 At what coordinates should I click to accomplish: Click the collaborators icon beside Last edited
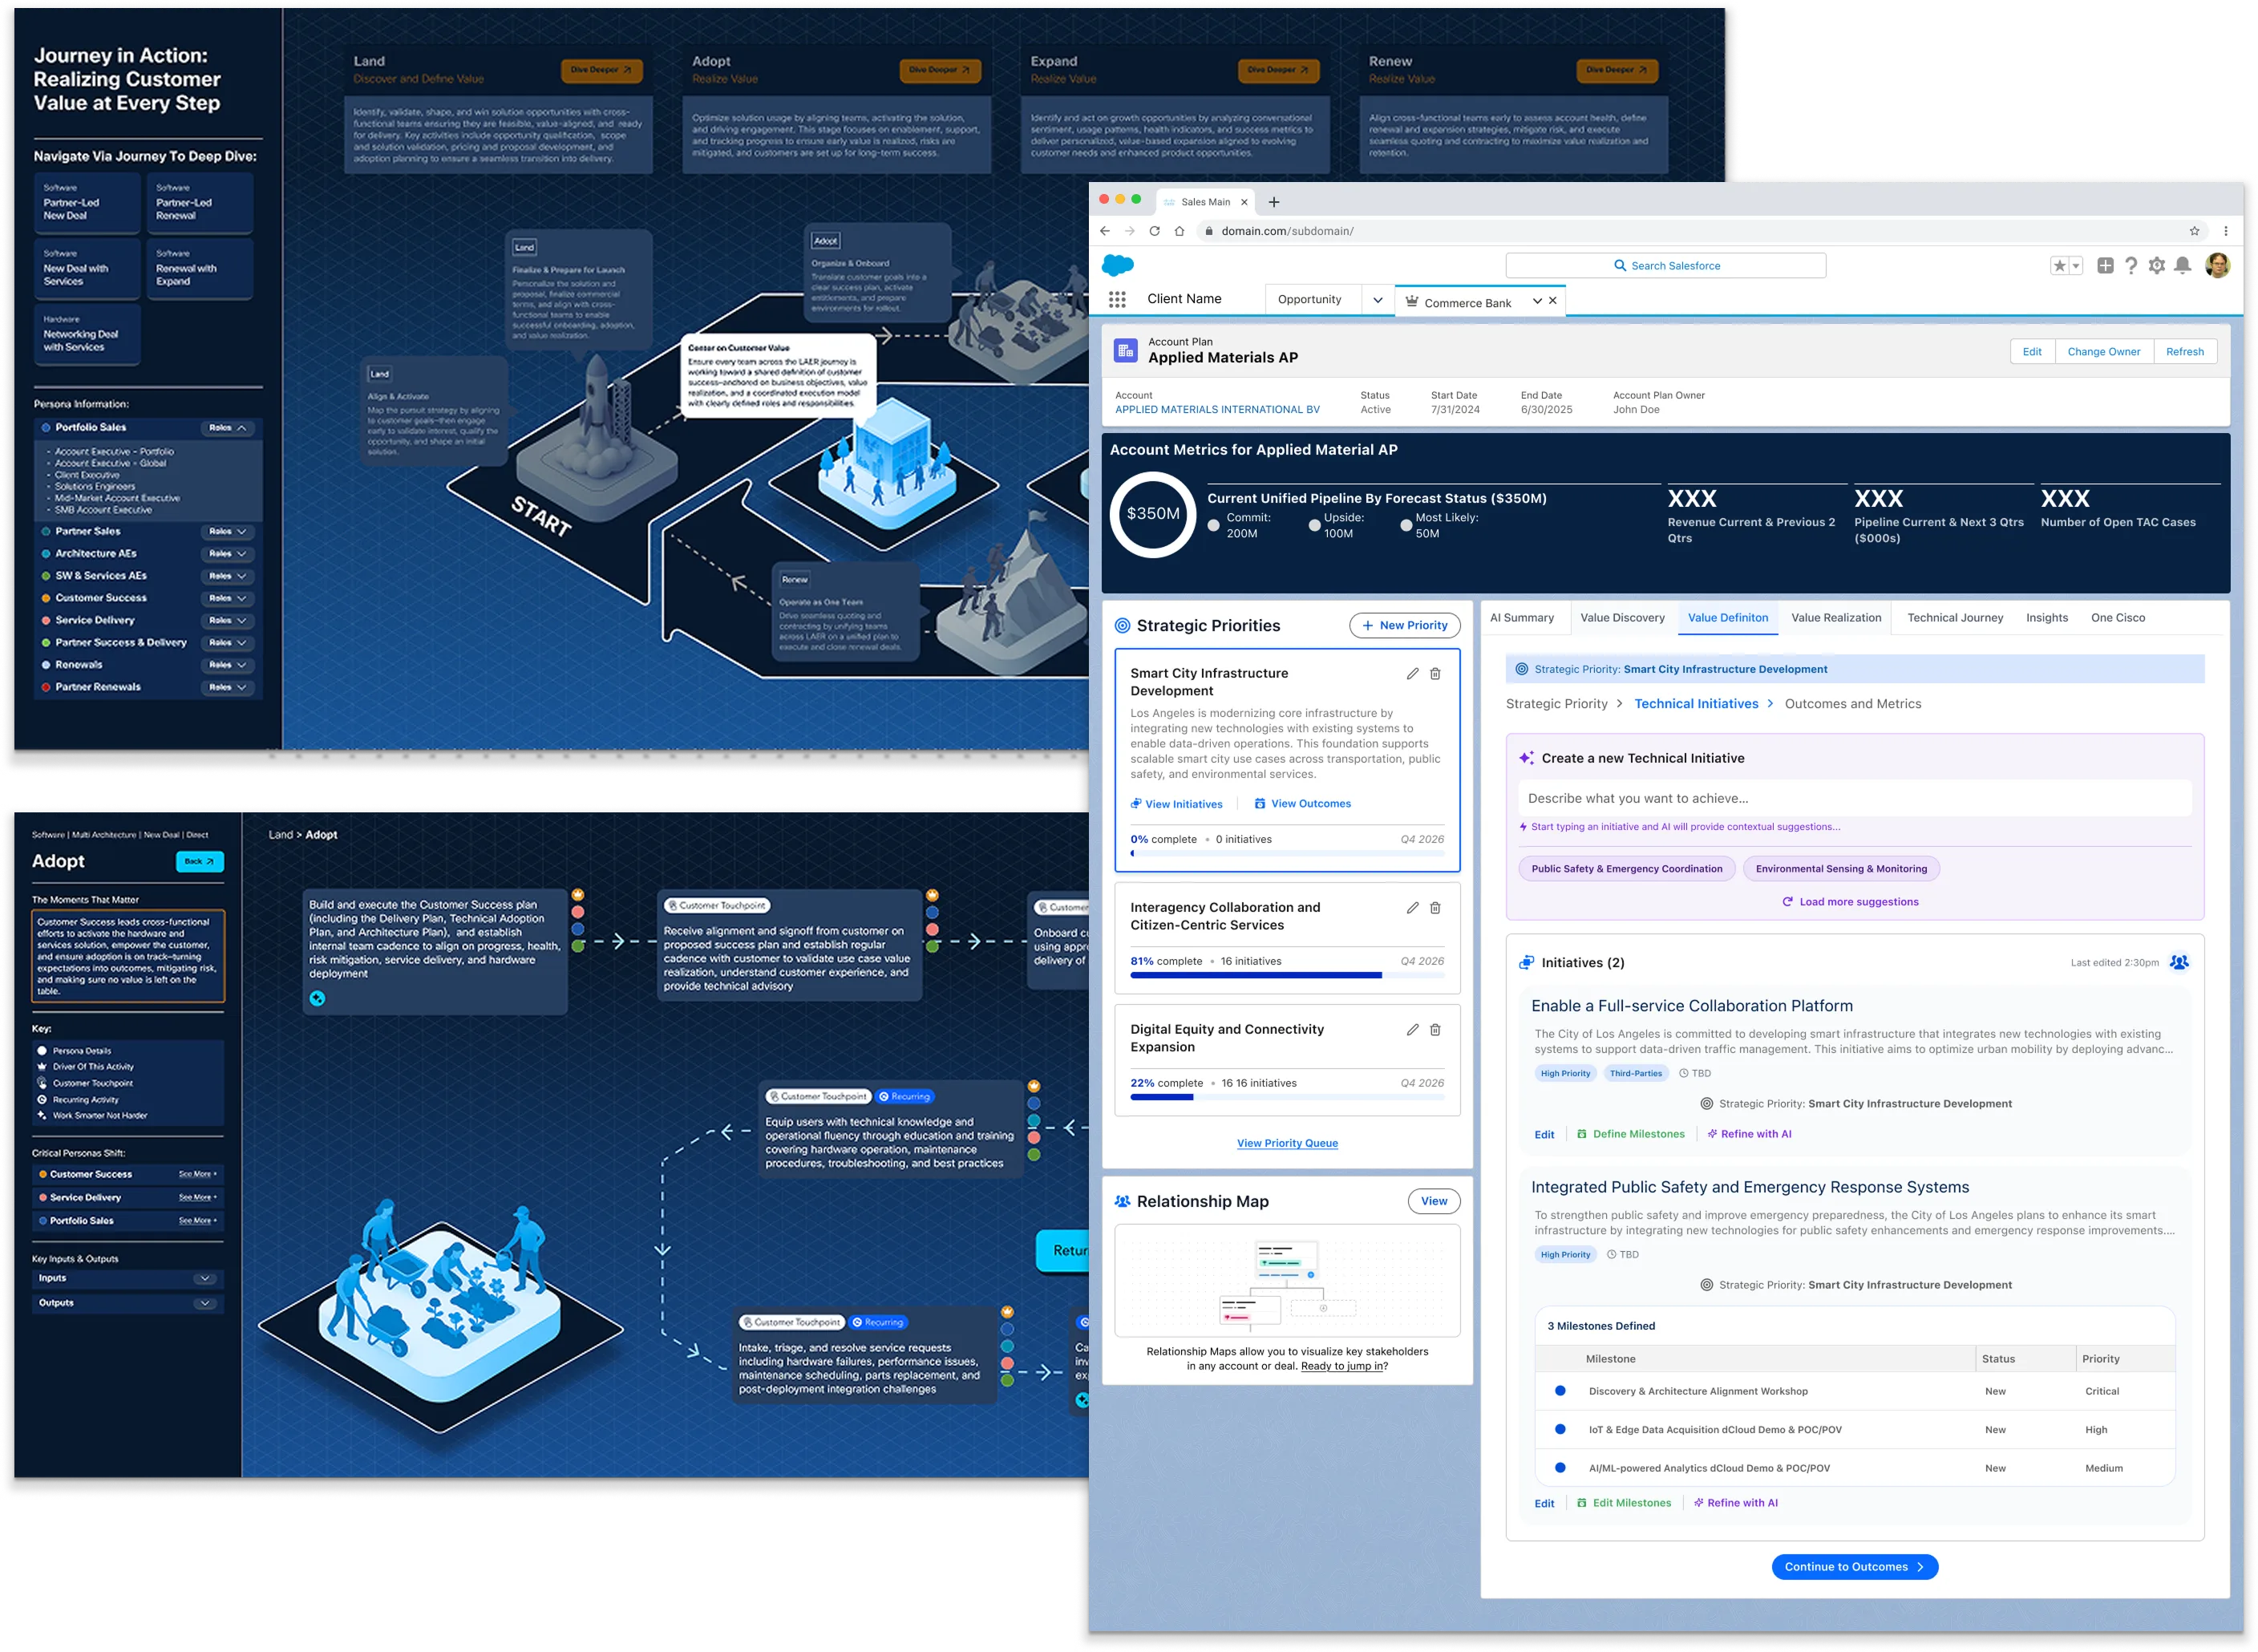tap(2180, 962)
